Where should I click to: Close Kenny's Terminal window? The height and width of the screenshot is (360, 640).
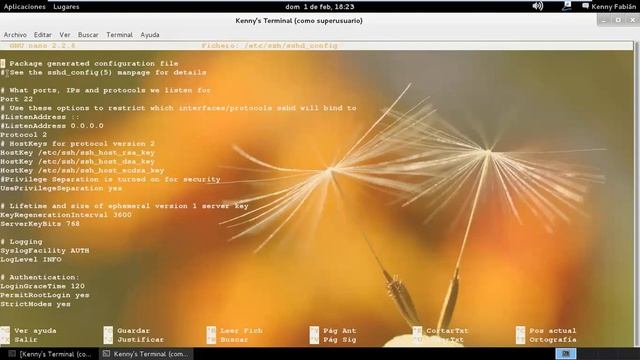point(632,20)
